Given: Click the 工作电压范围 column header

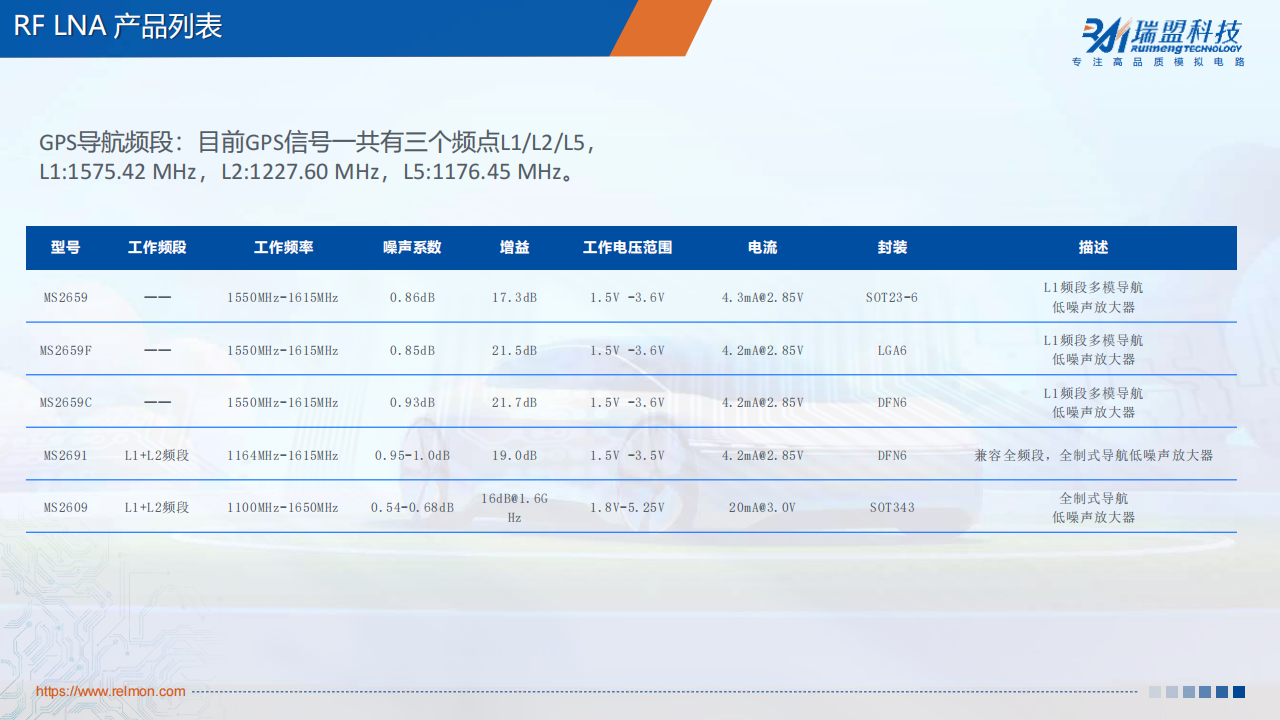Looking at the screenshot, I should 627,248.
